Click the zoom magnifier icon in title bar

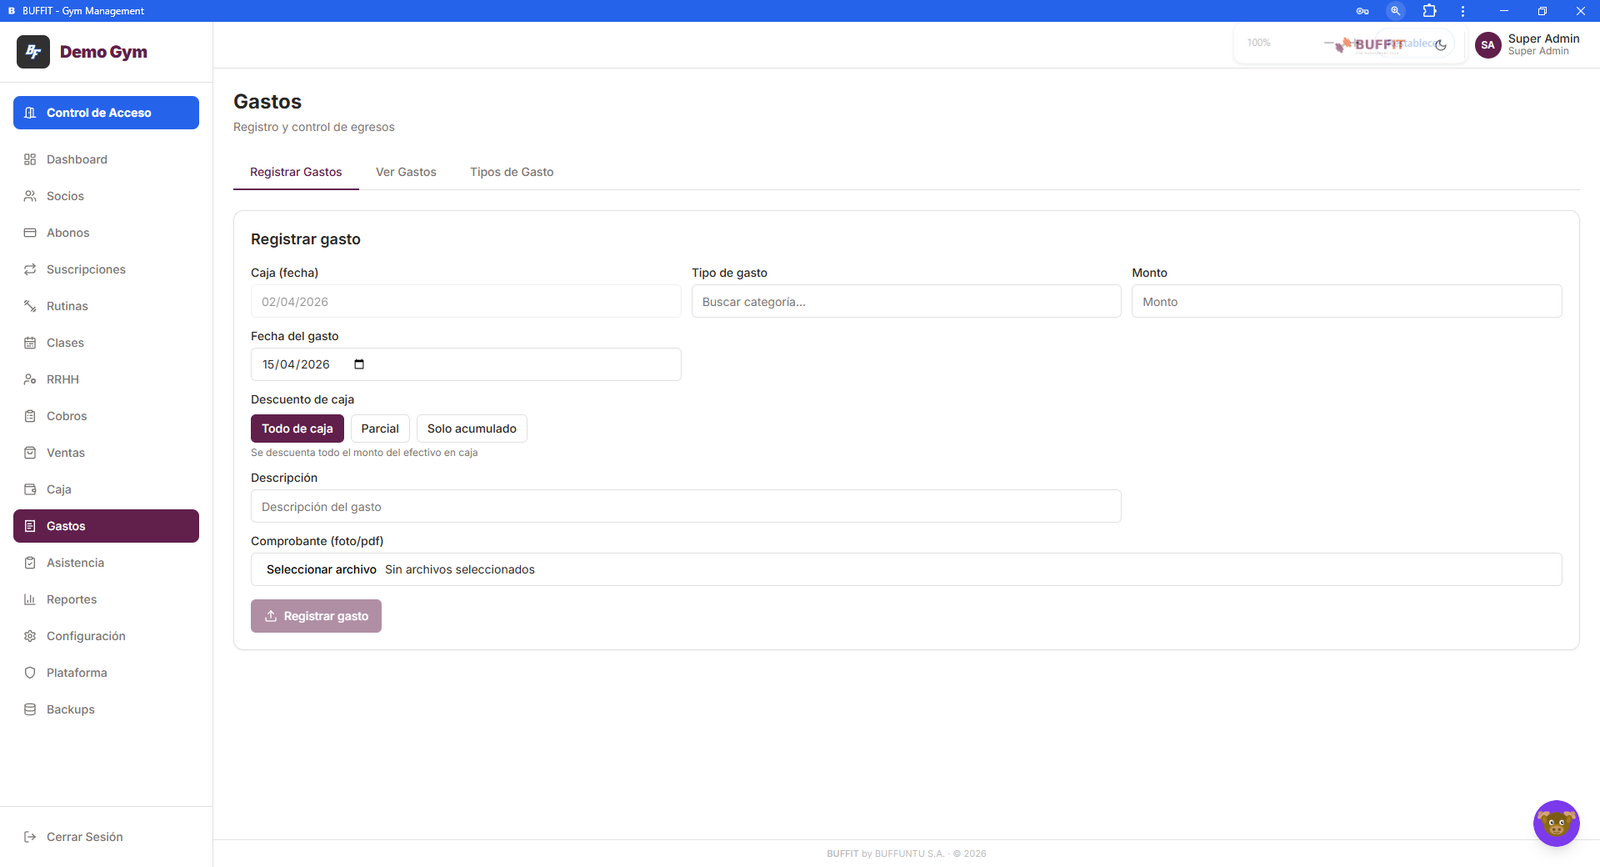point(1395,11)
